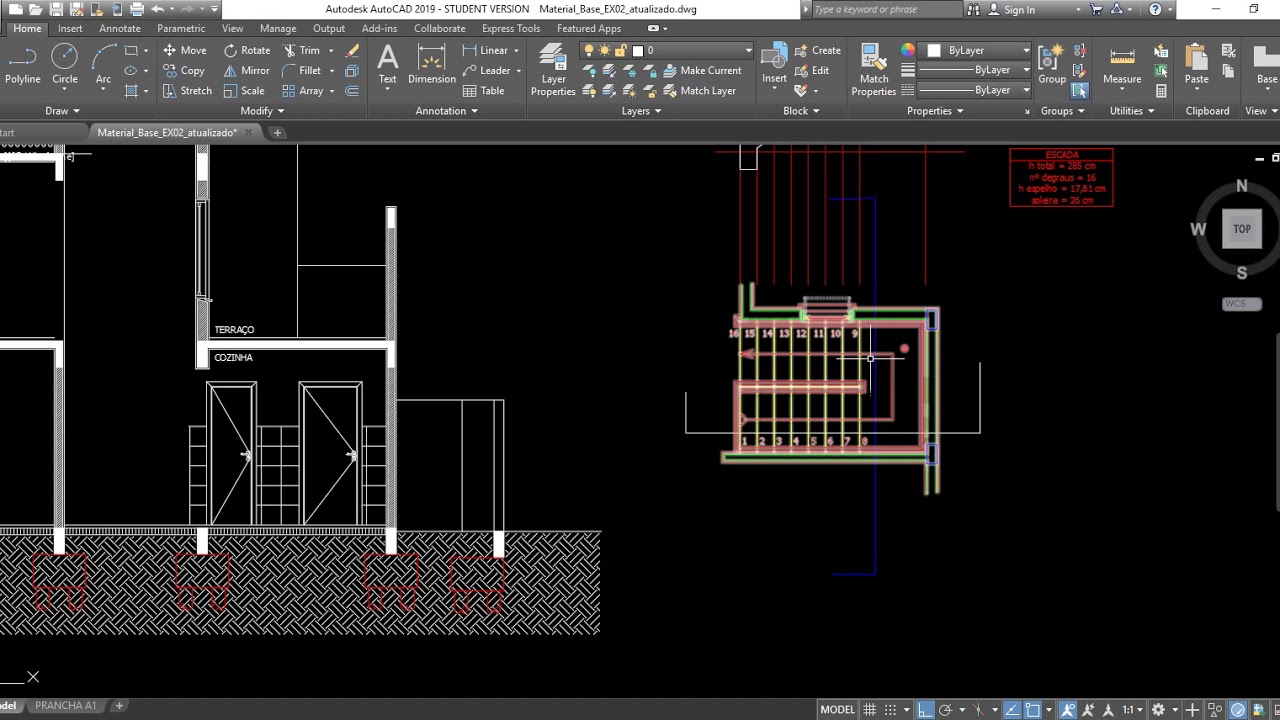Screen dimensions: 1280x720
Task: Click the Erase tool in Modify panel
Action: [352, 50]
